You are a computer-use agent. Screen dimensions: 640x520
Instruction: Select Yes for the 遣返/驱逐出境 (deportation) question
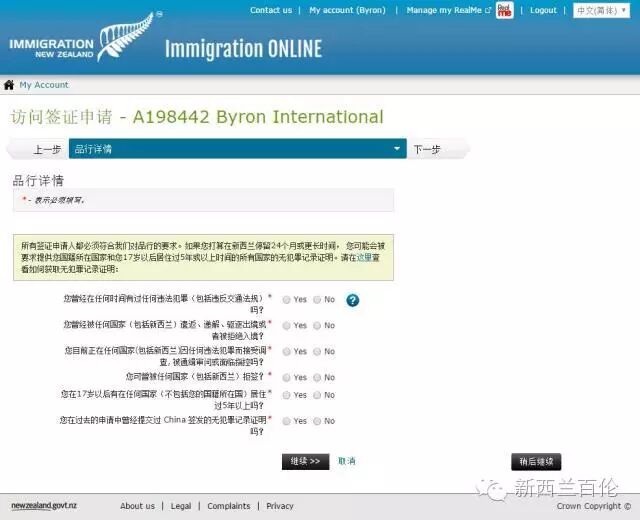coord(287,326)
